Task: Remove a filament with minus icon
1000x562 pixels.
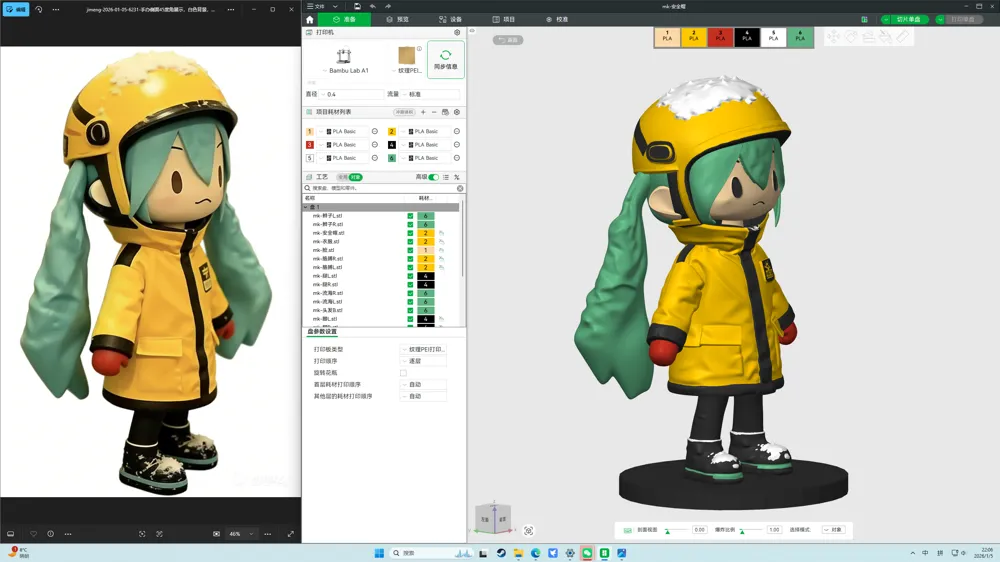Action: [434, 112]
